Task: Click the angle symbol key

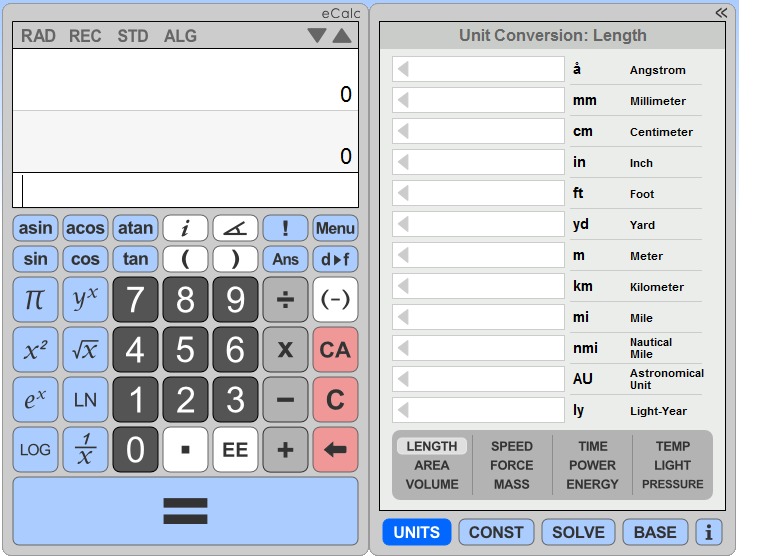Action: click(235, 228)
